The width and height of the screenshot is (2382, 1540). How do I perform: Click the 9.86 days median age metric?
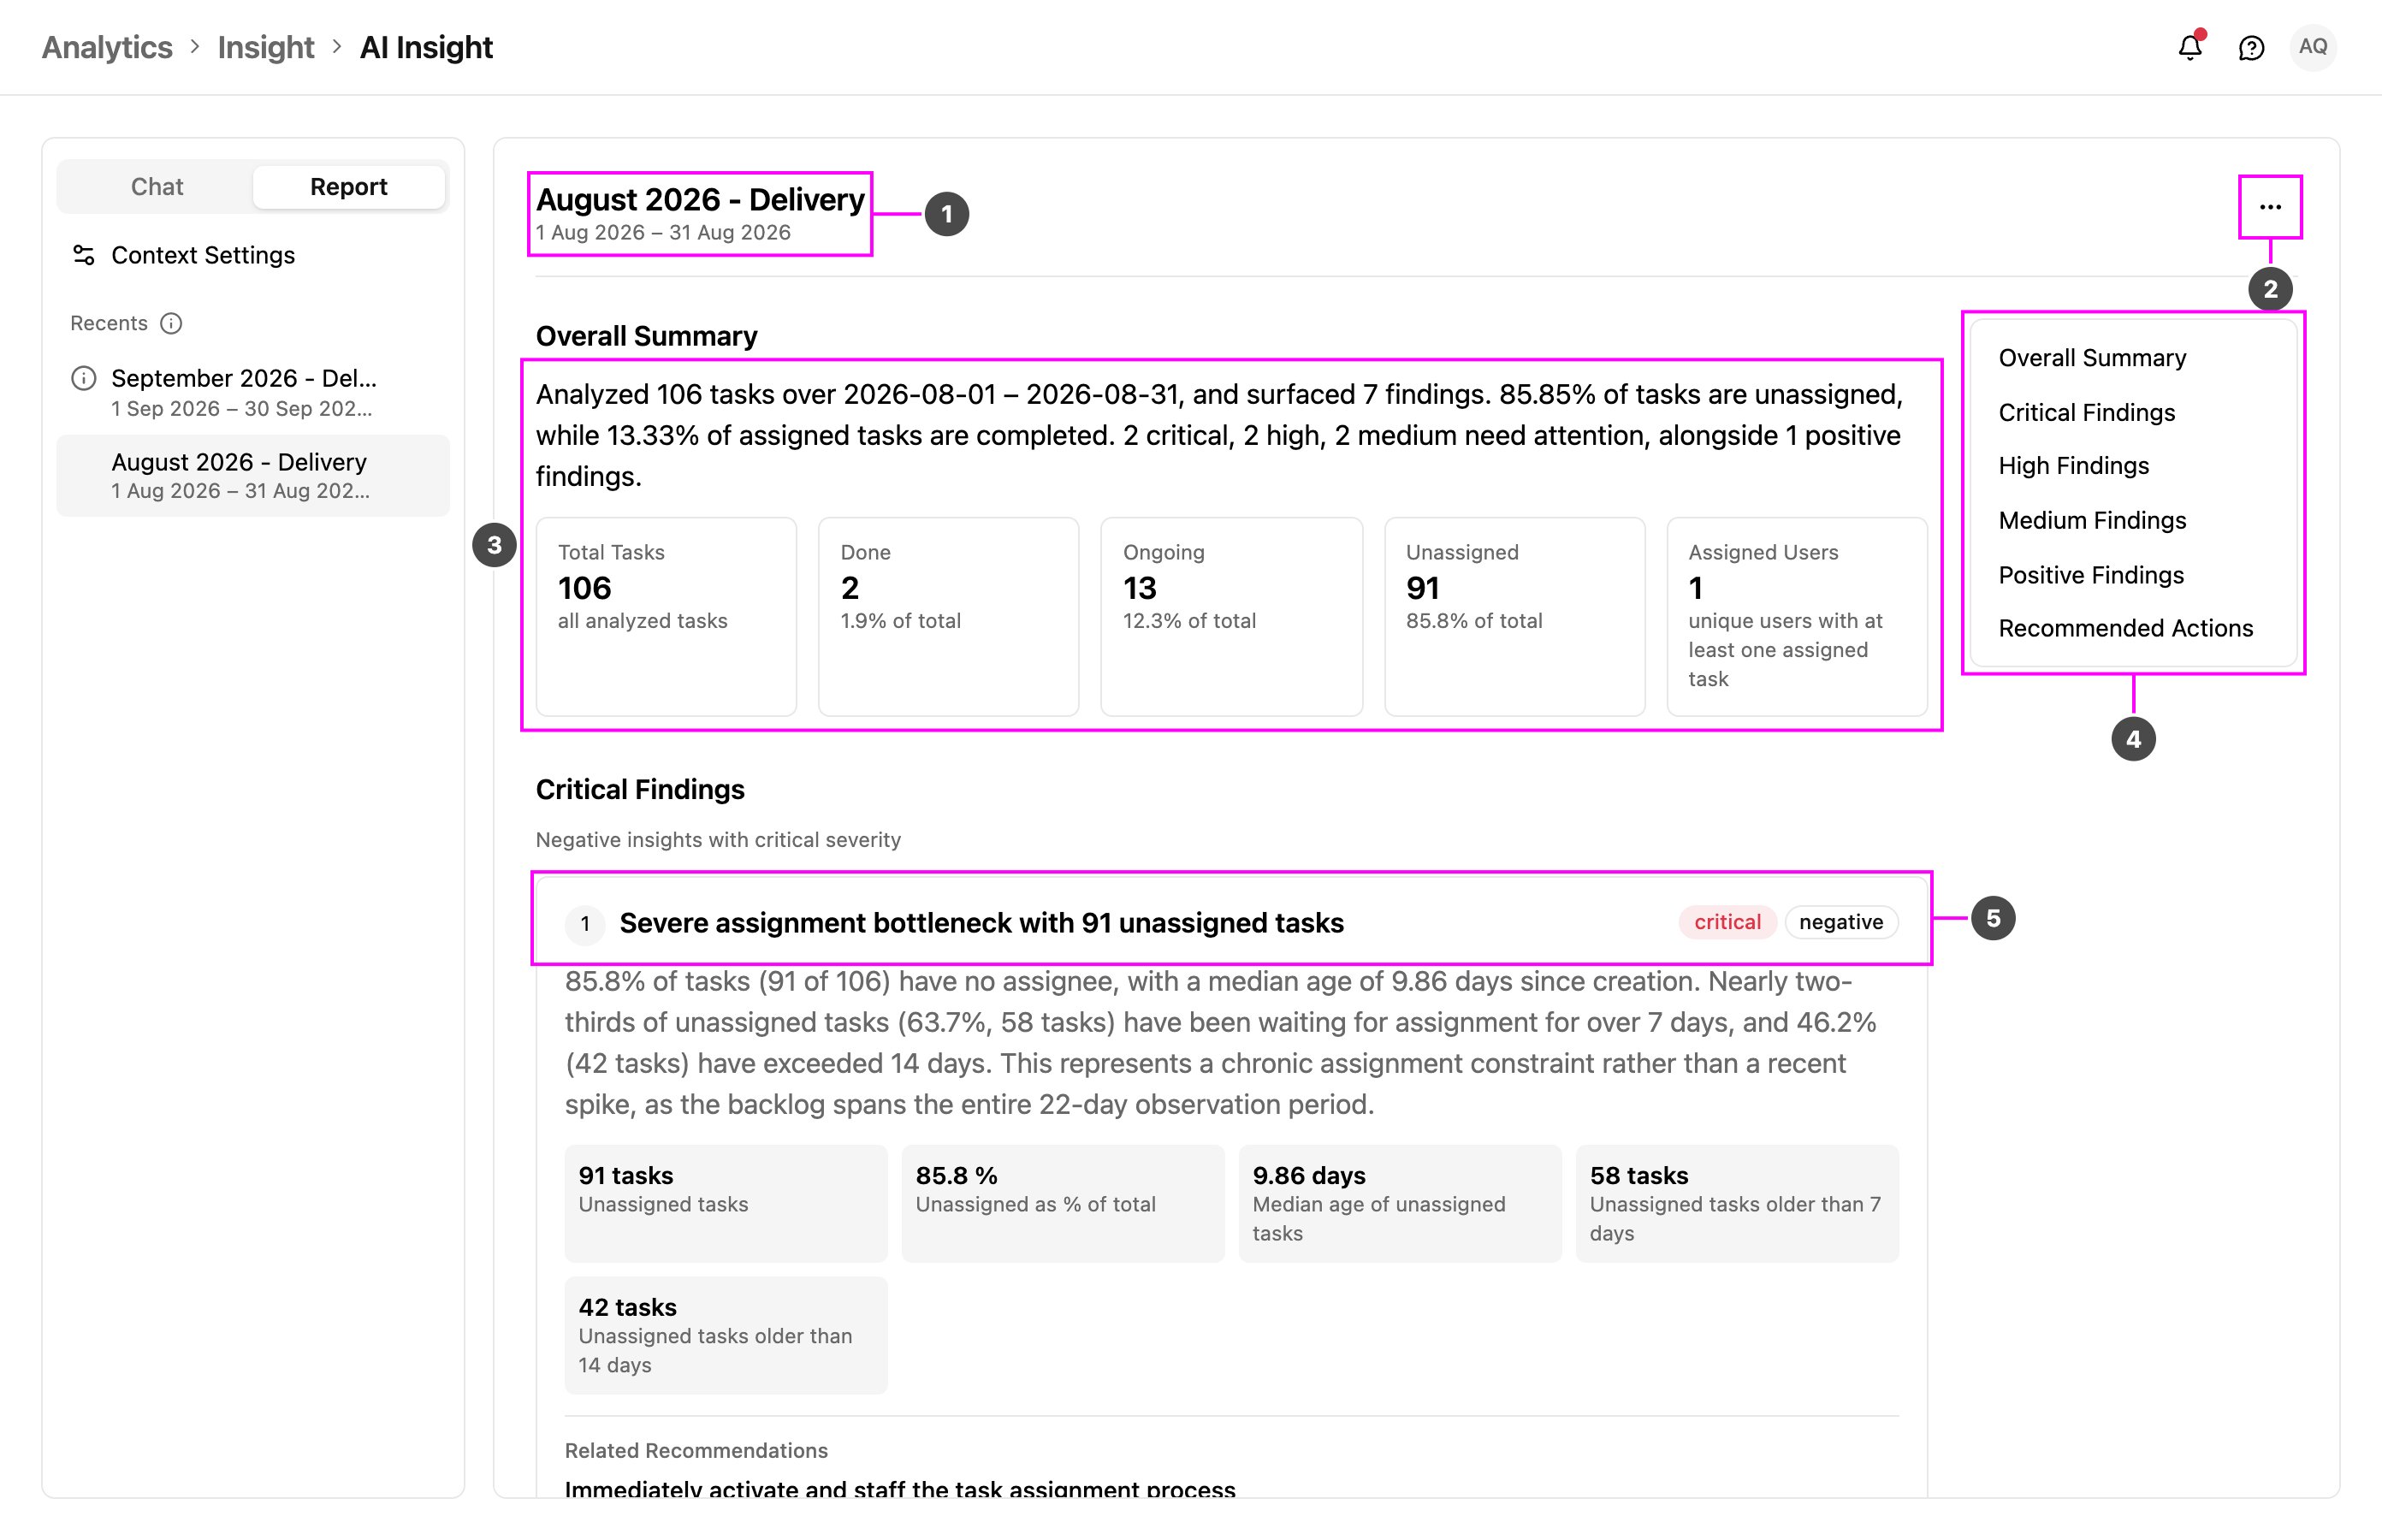click(x=1399, y=1203)
